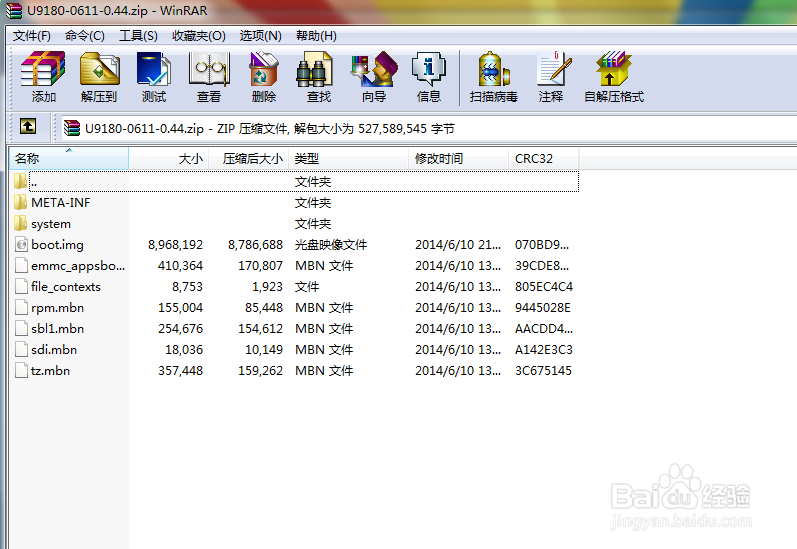Sort by Type (类型) column header
The image size is (797, 549).
pyautogui.click(x=349, y=159)
